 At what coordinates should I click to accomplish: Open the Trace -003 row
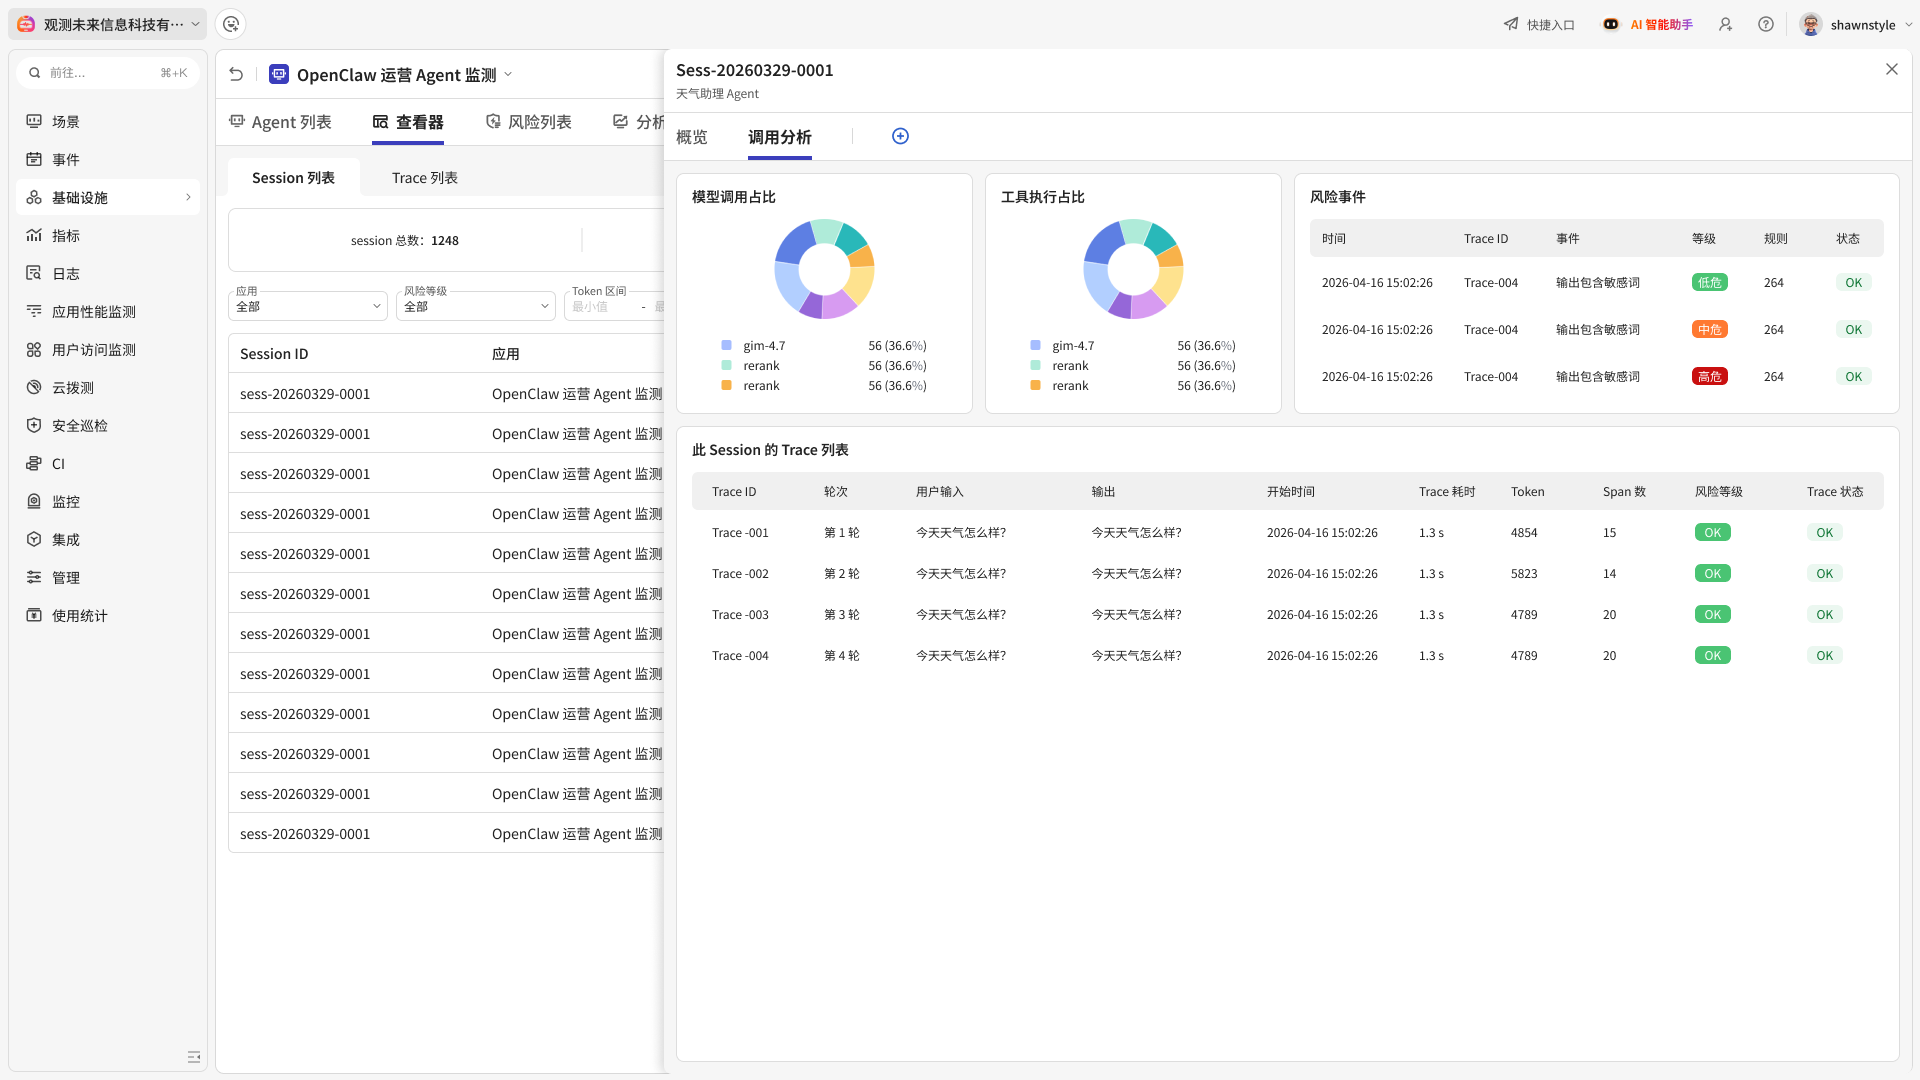coord(1288,614)
